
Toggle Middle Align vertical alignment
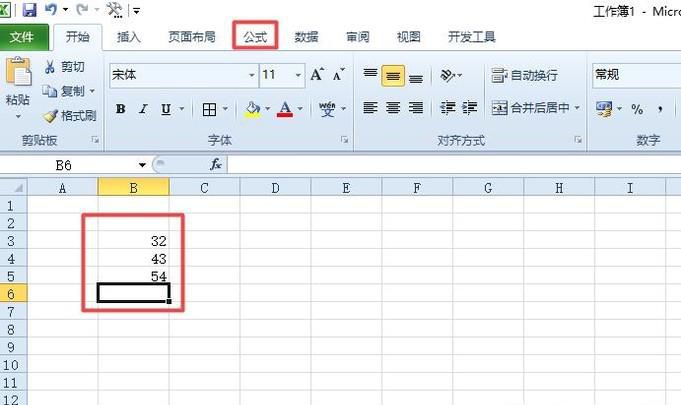pyautogui.click(x=393, y=76)
